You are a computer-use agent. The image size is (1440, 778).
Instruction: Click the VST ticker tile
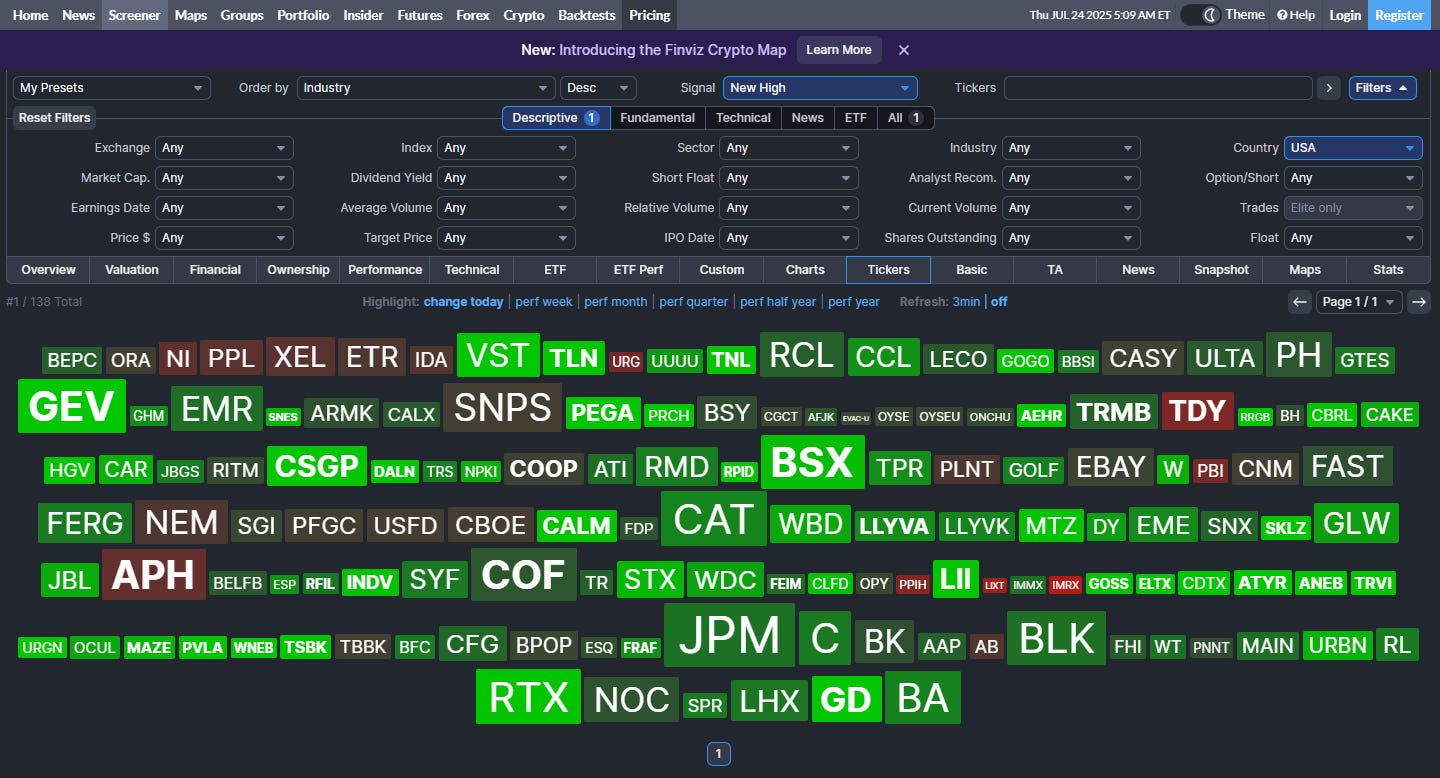point(498,355)
